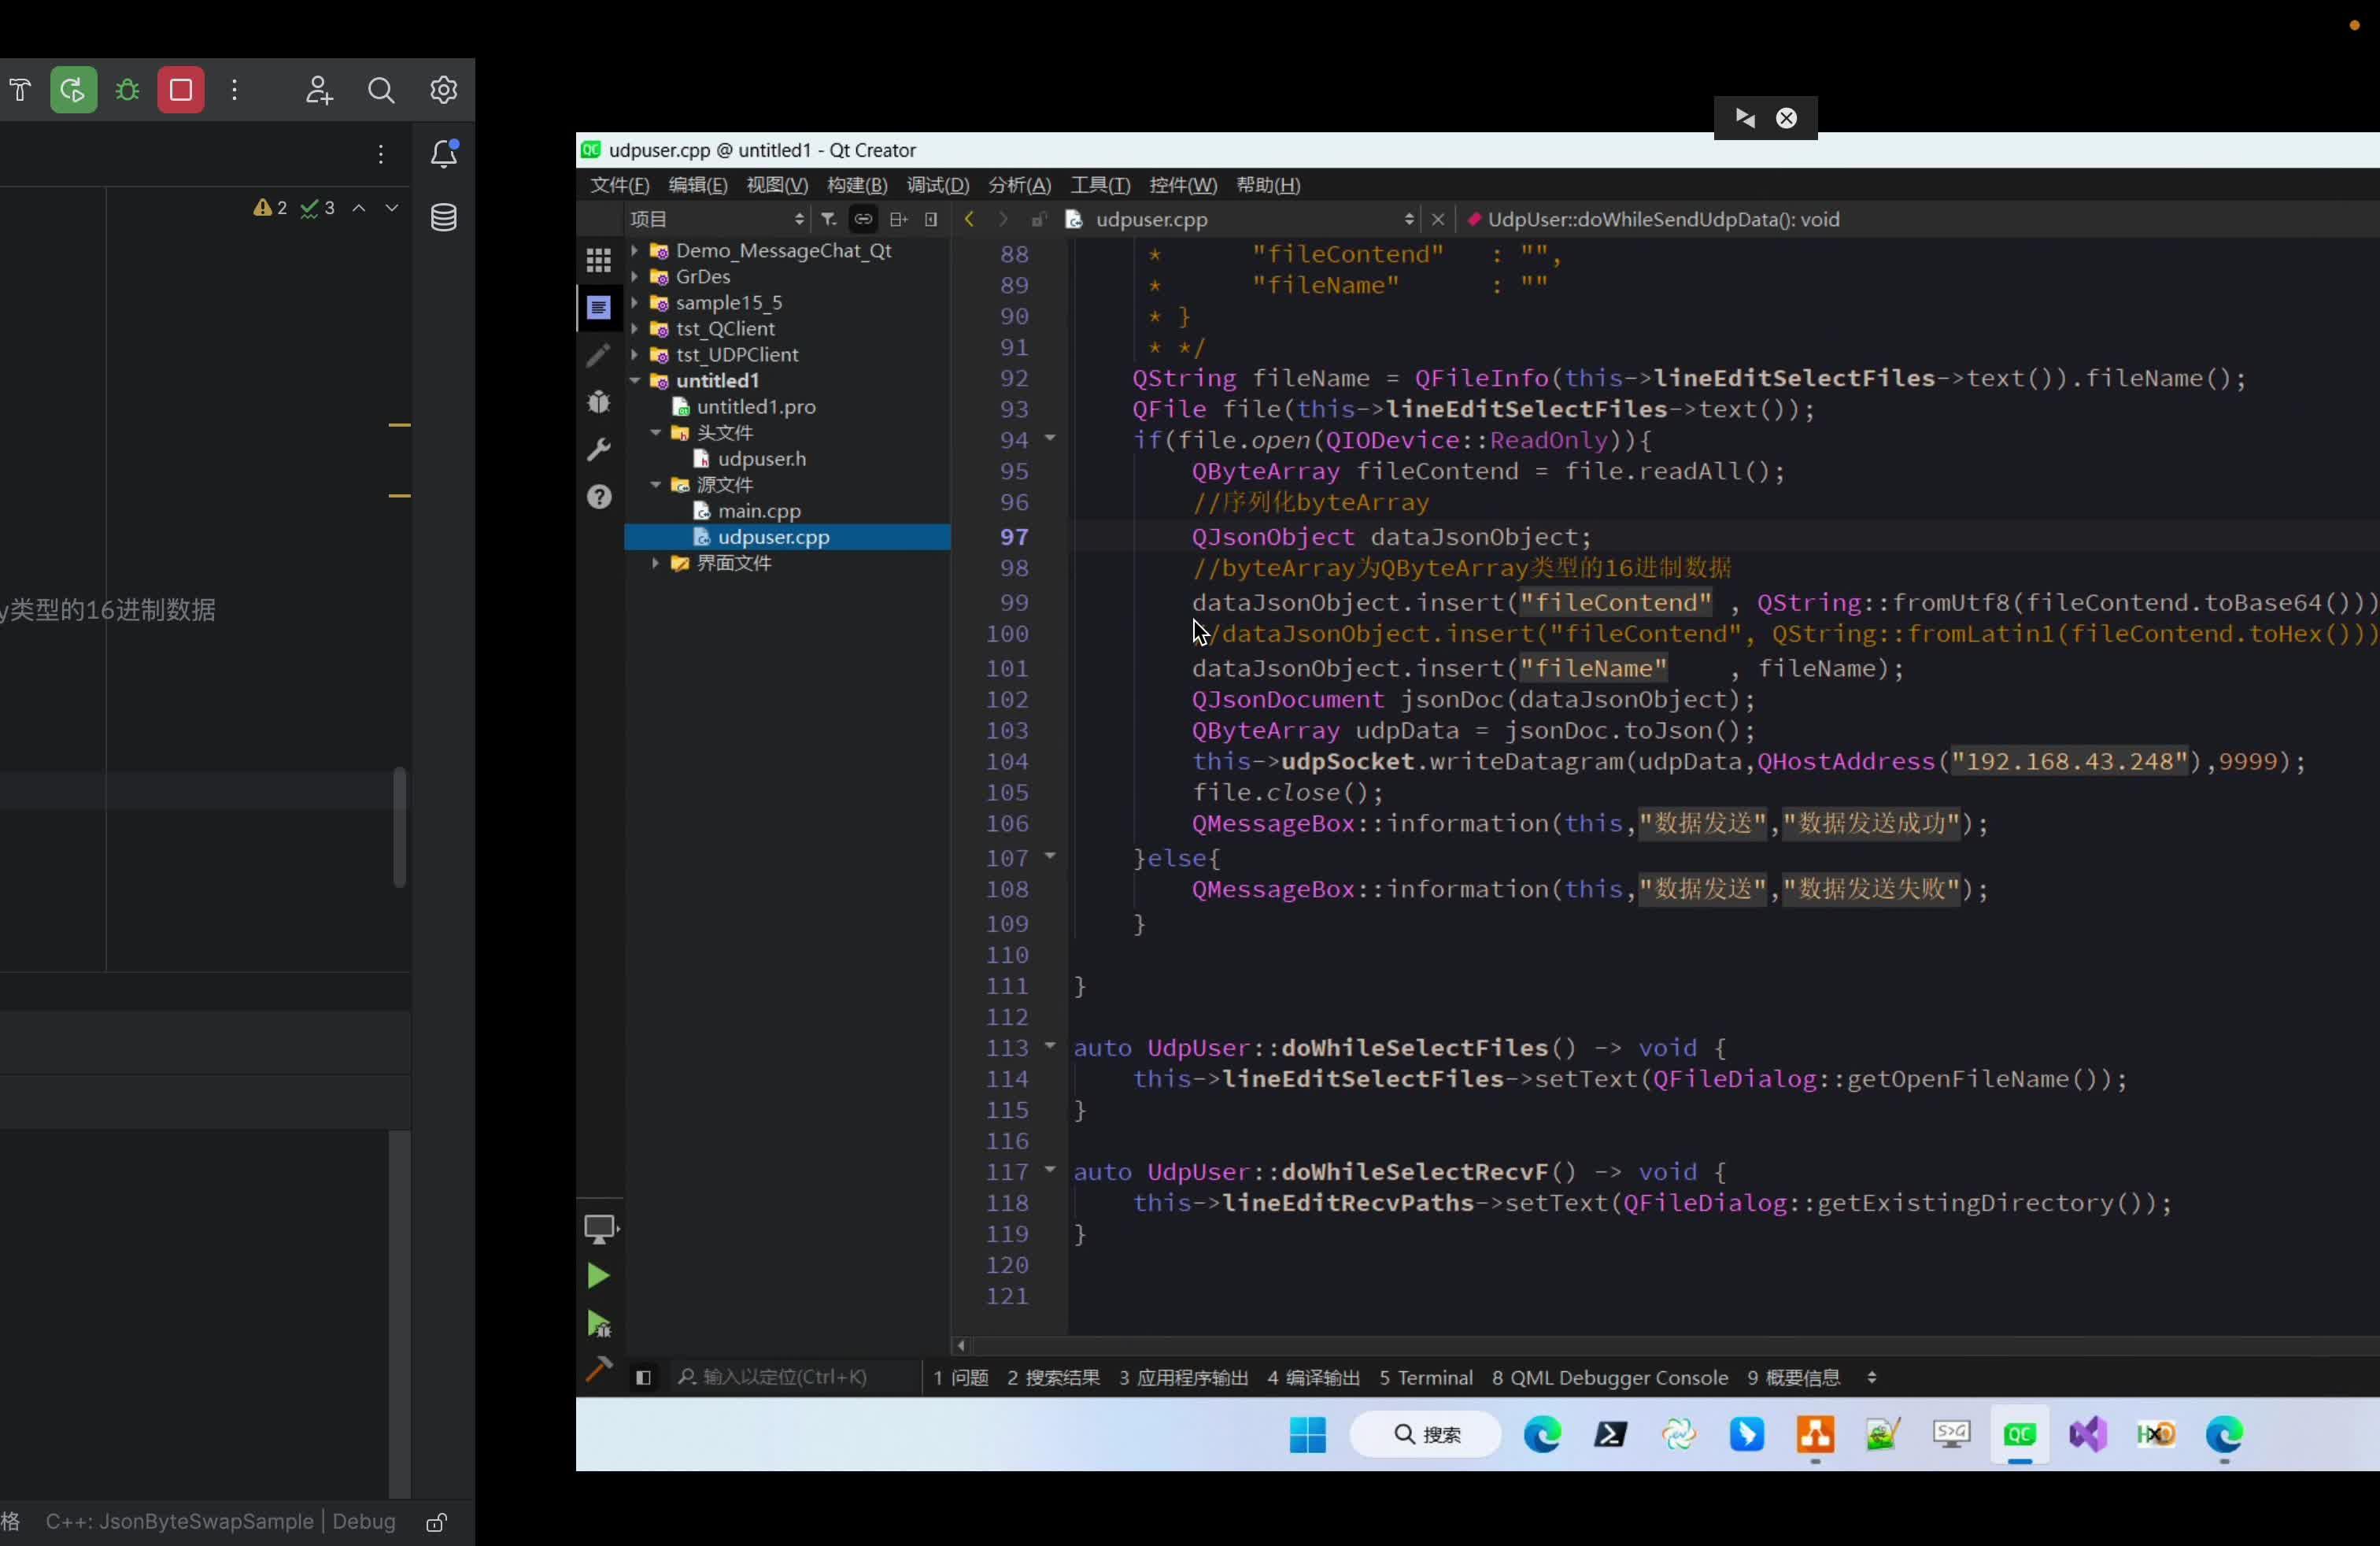Open kit selector monitor icon
The height and width of the screenshot is (1546, 2380).
click(x=601, y=1229)
